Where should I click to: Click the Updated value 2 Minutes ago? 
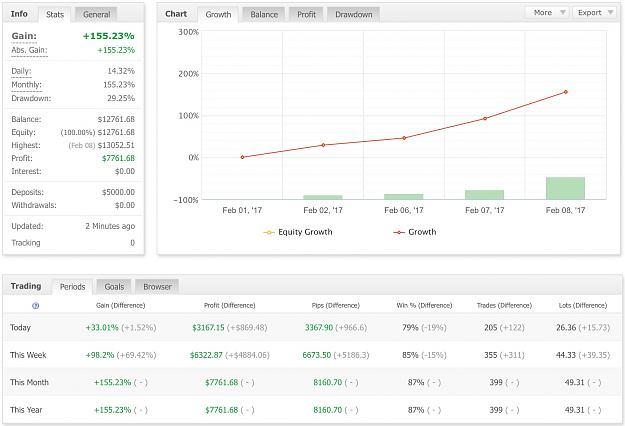[x=110, y=226]
